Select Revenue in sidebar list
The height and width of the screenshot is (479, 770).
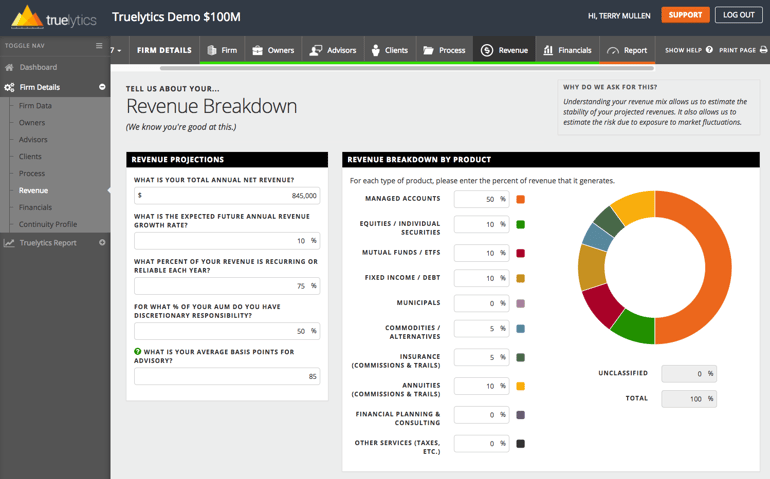point(33,191)
